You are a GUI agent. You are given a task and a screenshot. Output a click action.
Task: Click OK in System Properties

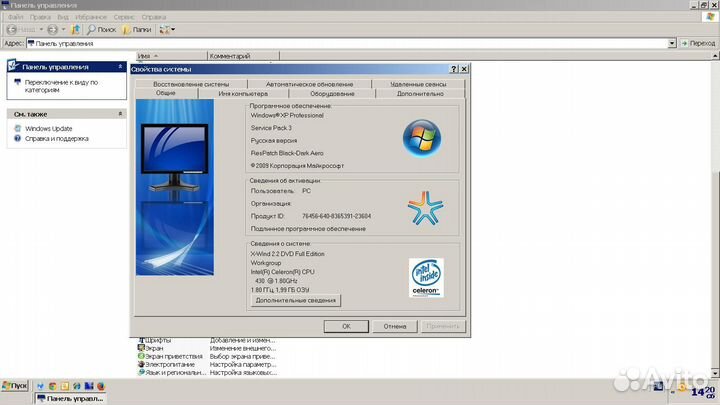(346, 326)
